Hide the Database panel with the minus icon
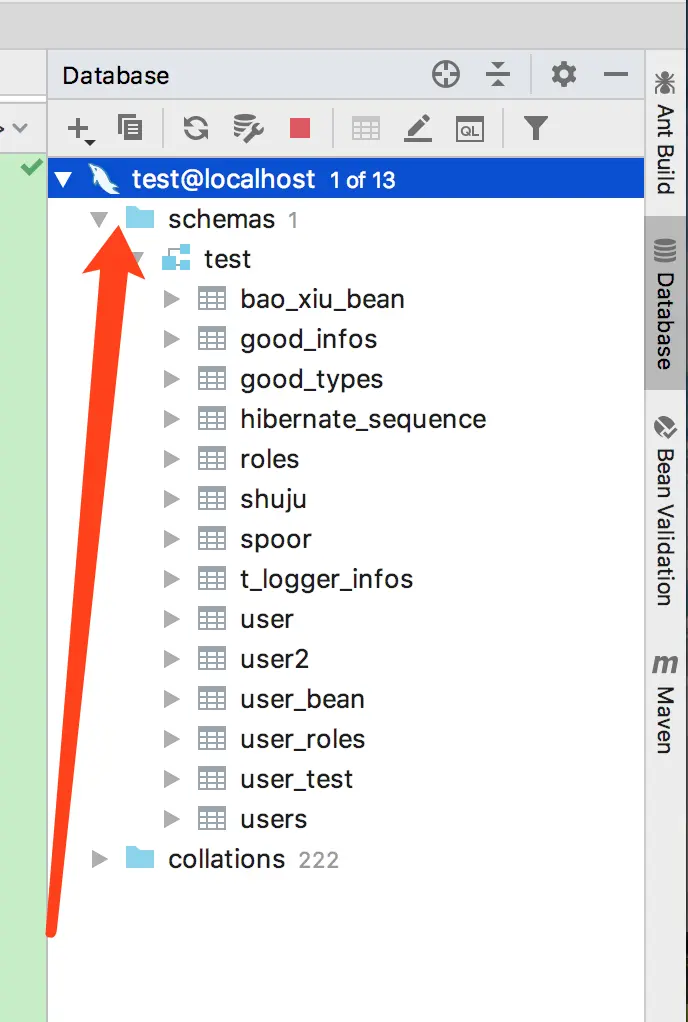This screenshot has height=1022, width=688. pyautogui.click(x=616, y=74)
